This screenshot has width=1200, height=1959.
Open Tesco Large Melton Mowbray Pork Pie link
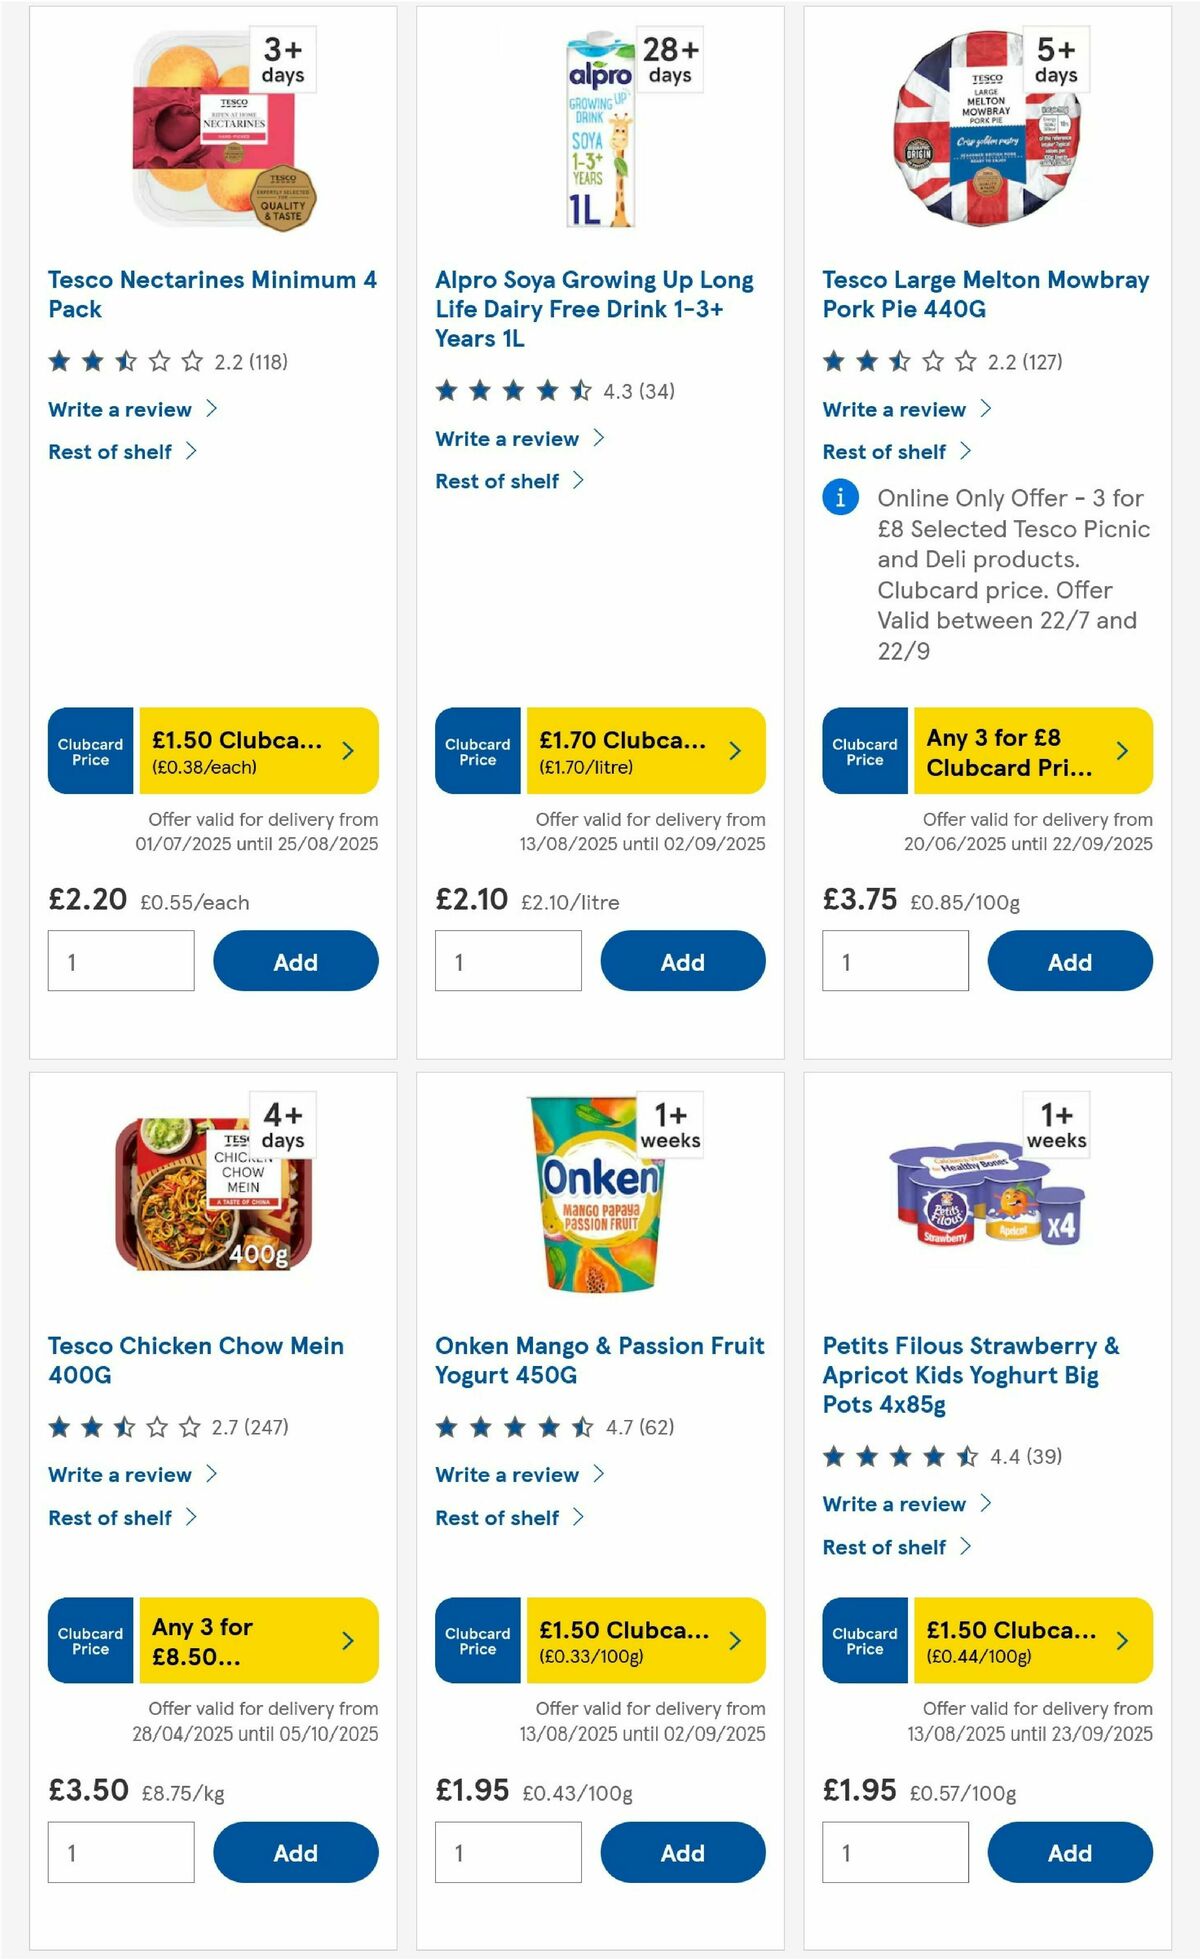[983, 295]
